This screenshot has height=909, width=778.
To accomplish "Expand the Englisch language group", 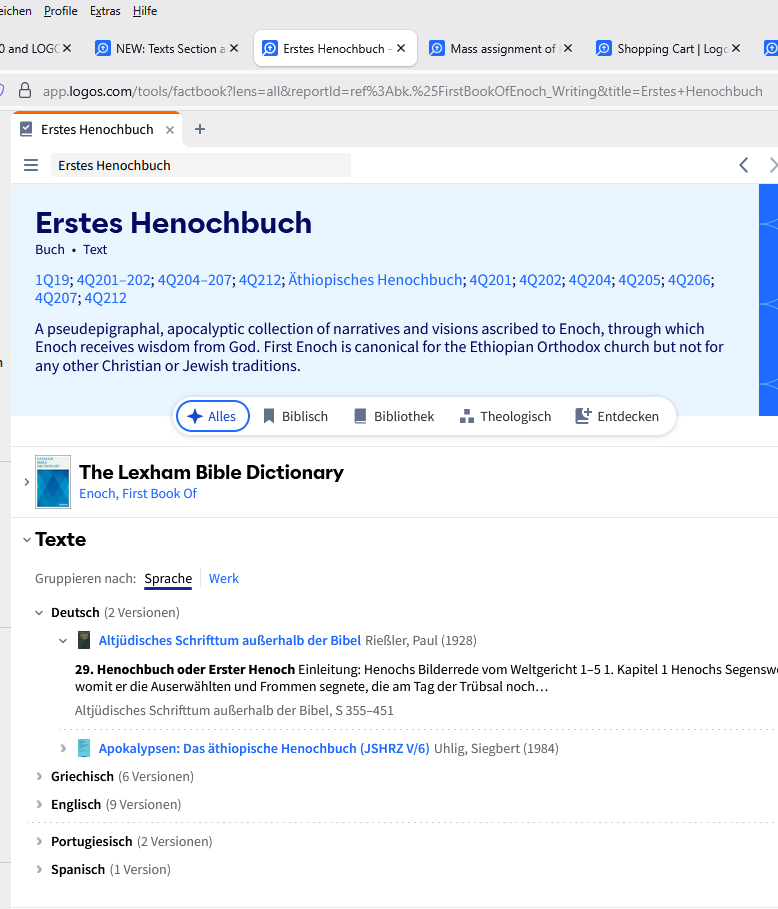I will click(x=38, y=804).
